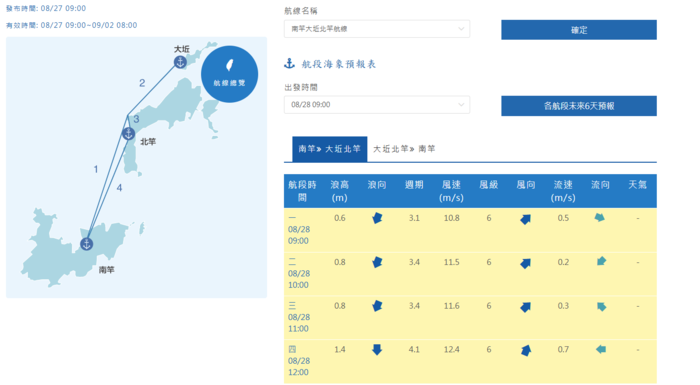Screen dimensions: 700x385
Task: Click segment number 2 on route map
Action: pos(142,83)
